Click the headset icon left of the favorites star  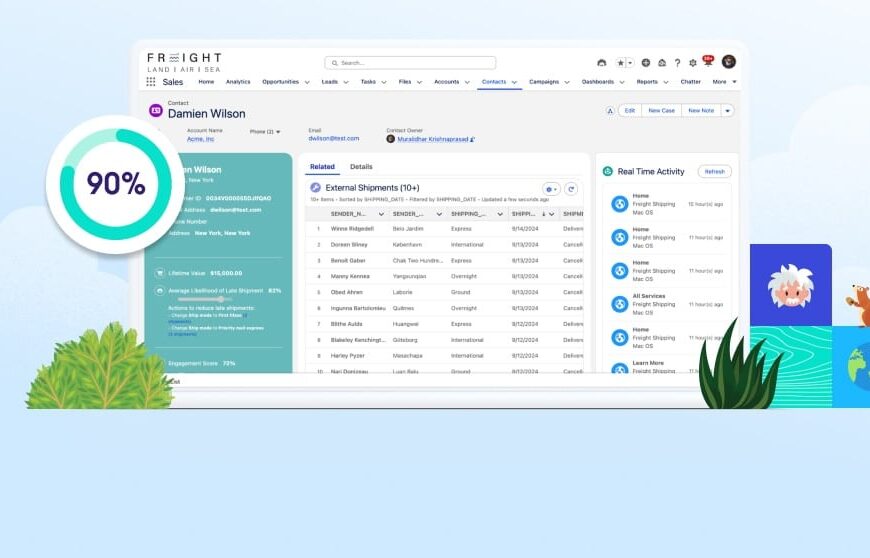coord(601,63)
